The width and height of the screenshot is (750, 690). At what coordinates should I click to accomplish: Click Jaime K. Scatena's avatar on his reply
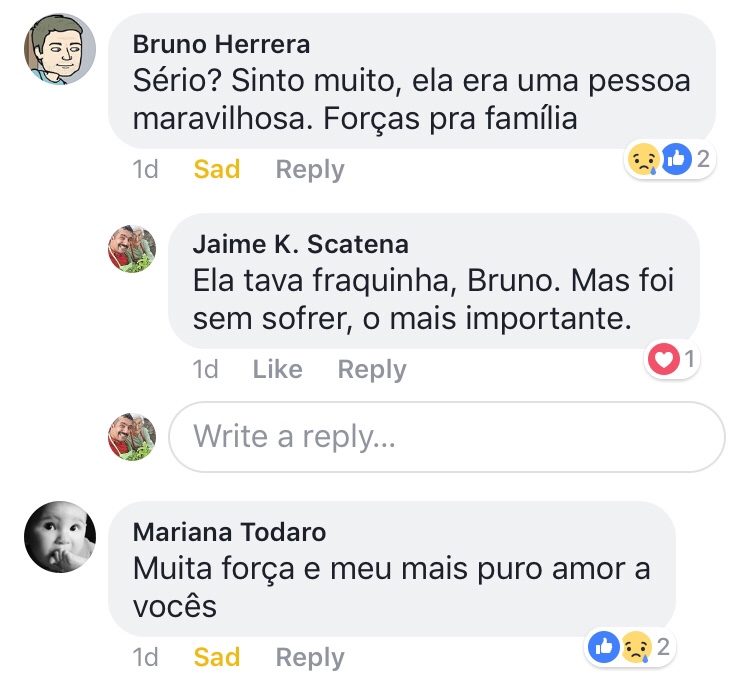pos(132,249)
